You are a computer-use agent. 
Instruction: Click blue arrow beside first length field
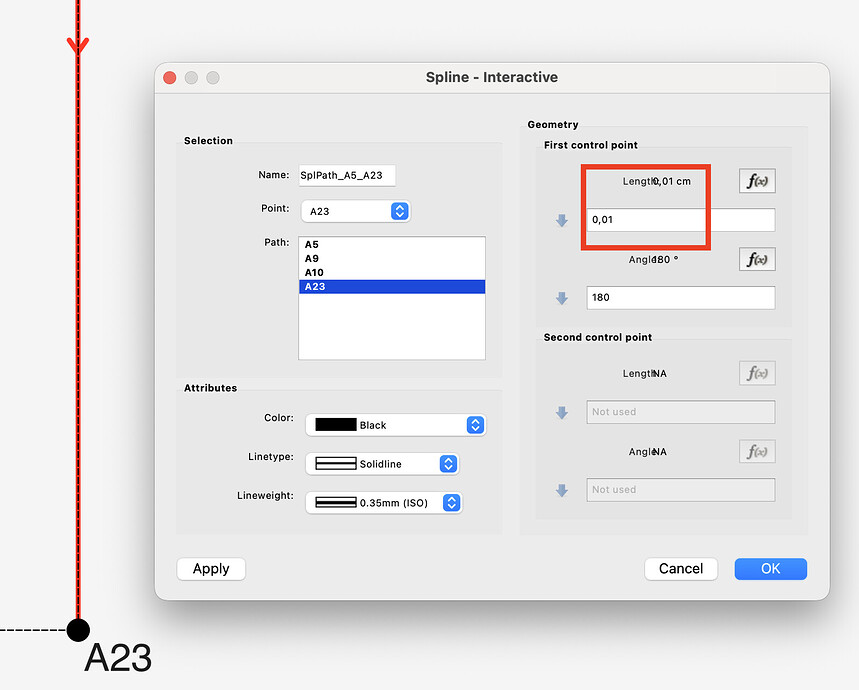[562, 220]
